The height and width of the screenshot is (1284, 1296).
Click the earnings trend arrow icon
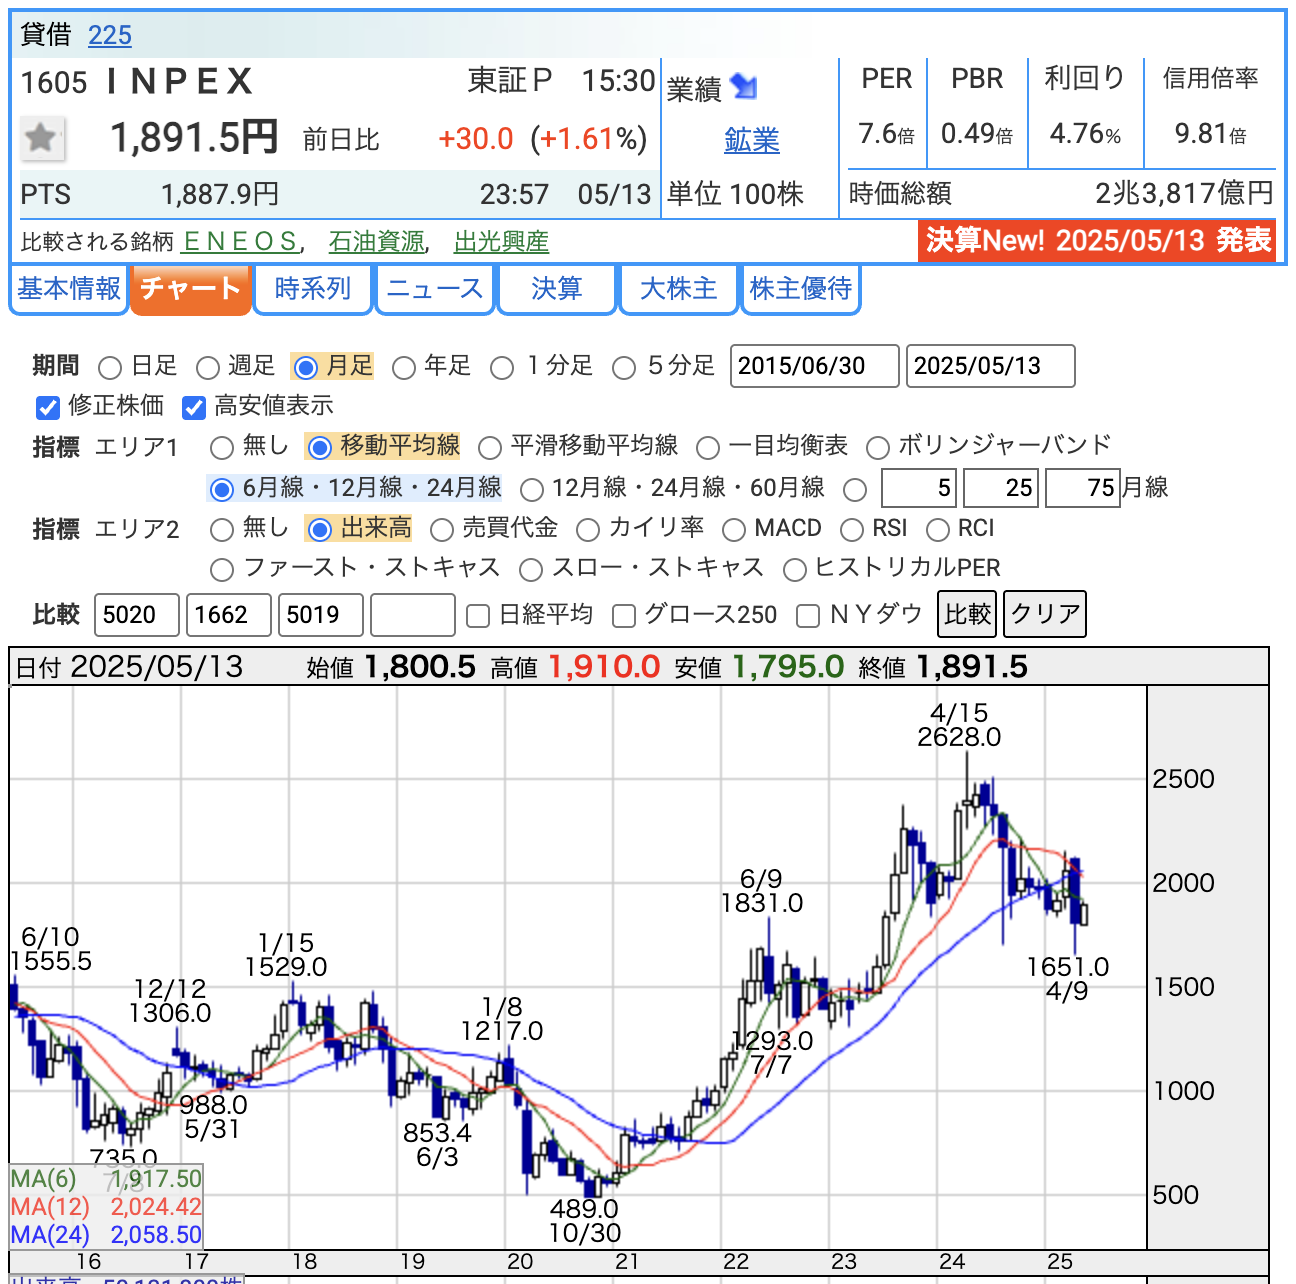tap(744, 86)
